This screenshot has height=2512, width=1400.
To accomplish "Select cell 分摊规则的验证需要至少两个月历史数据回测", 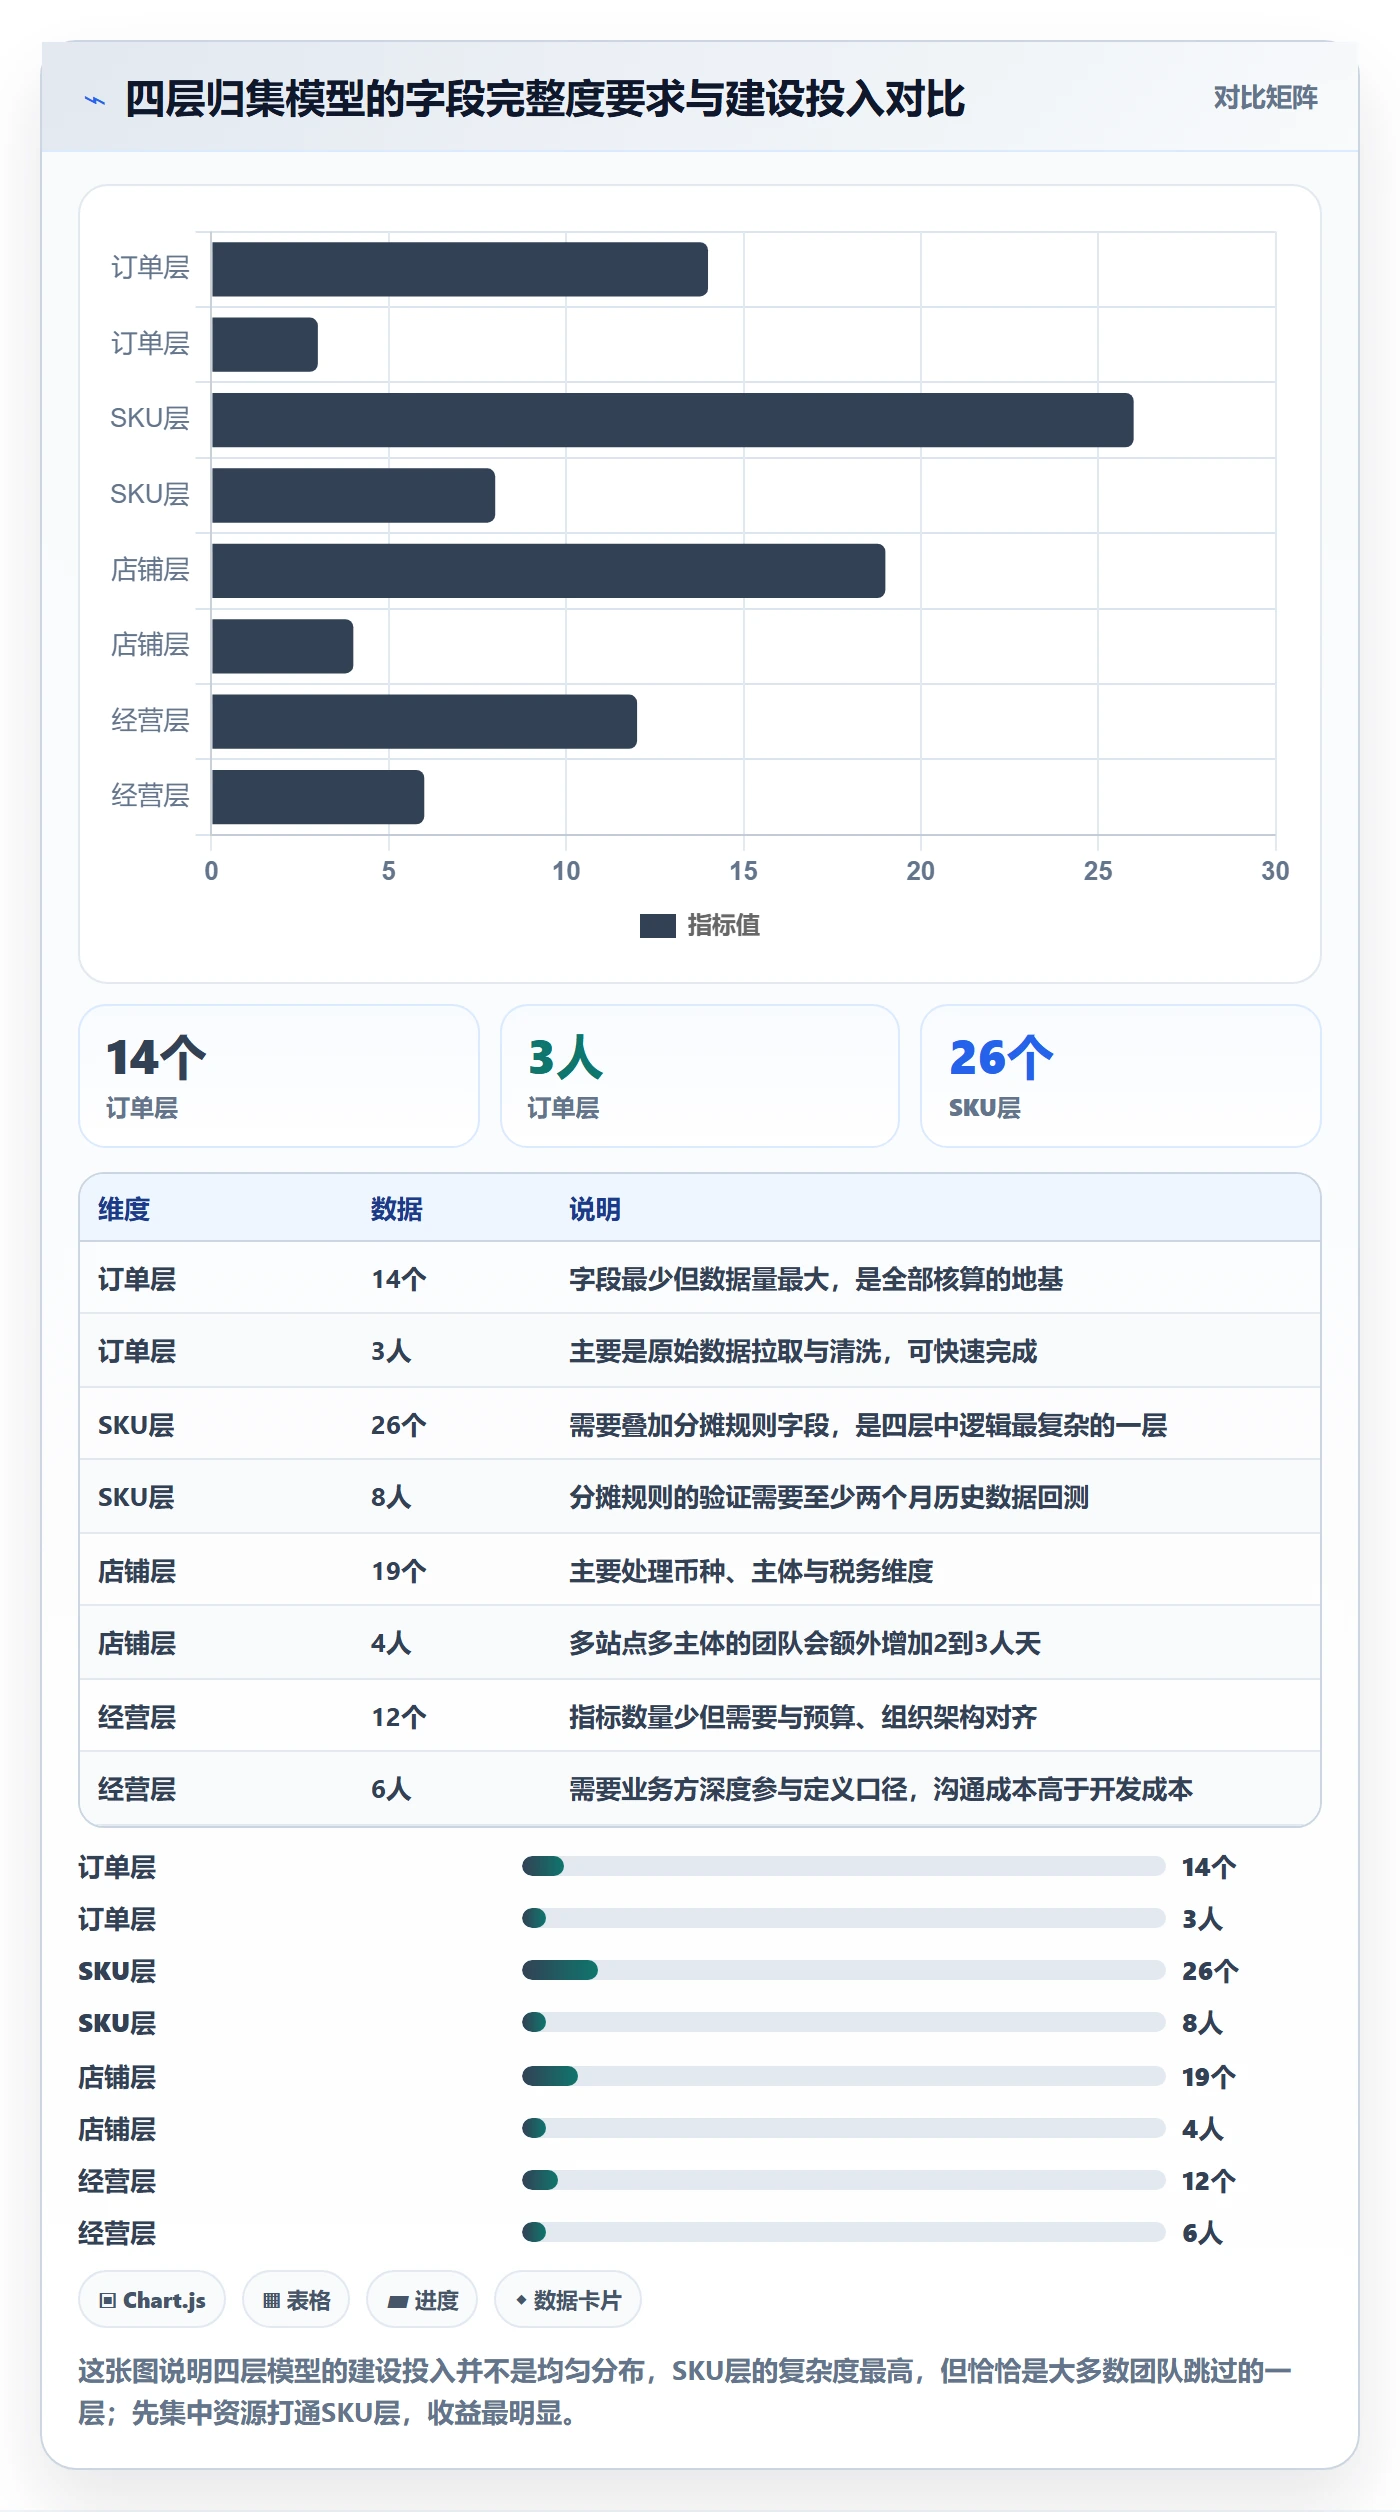I will click(x=829, y=1497).
